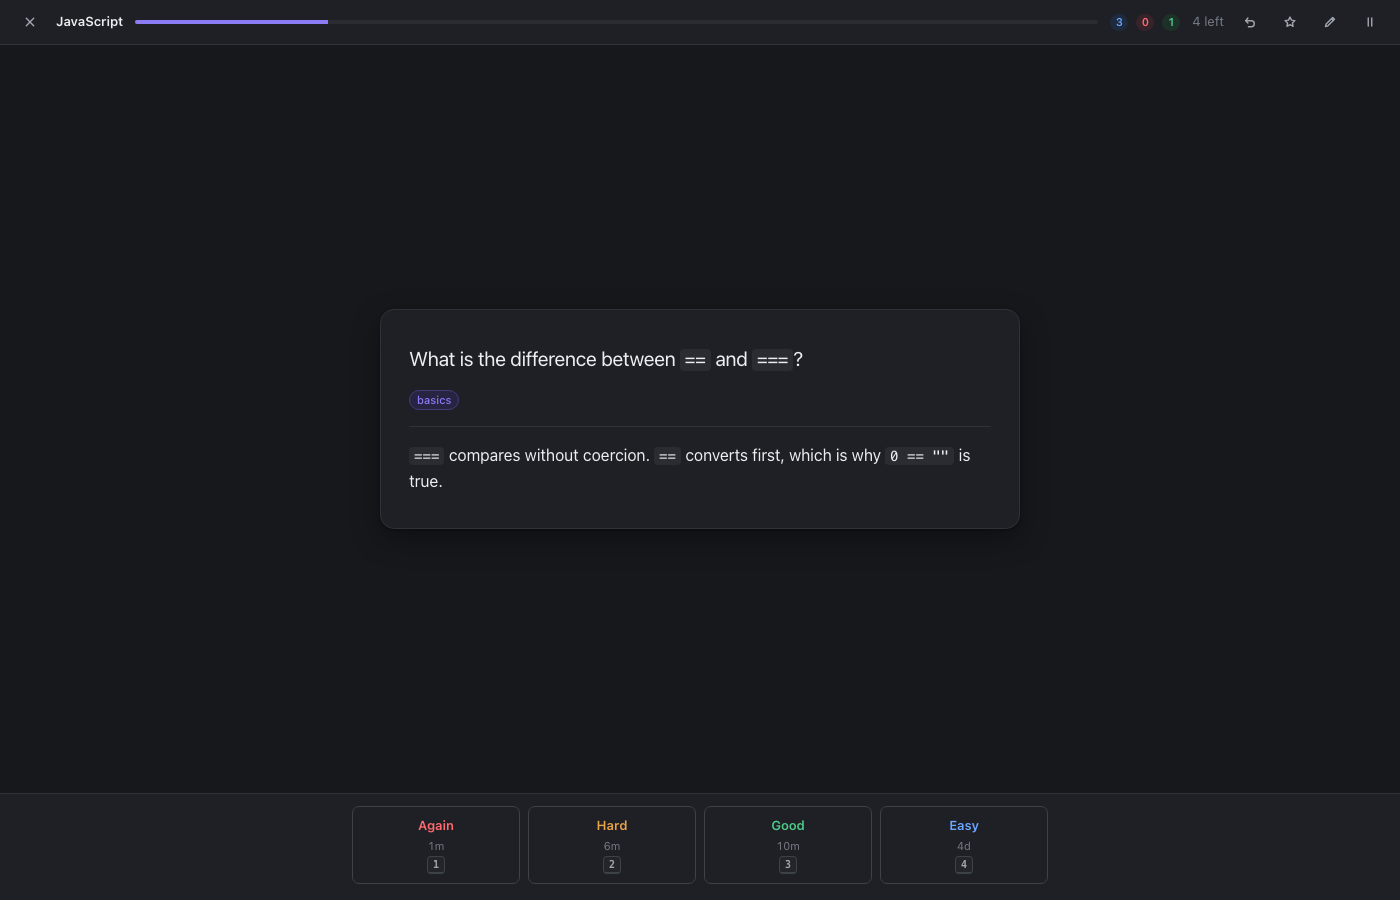Undo the last card rating

point(1250,22)
